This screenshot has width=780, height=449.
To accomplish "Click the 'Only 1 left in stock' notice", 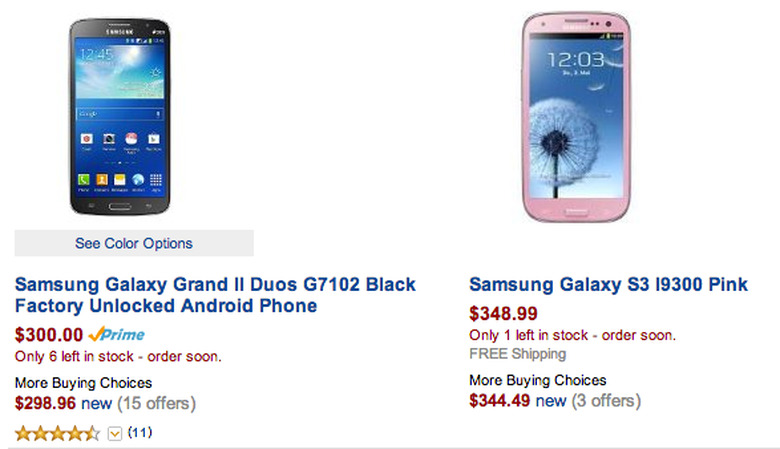I will (572, 335).
